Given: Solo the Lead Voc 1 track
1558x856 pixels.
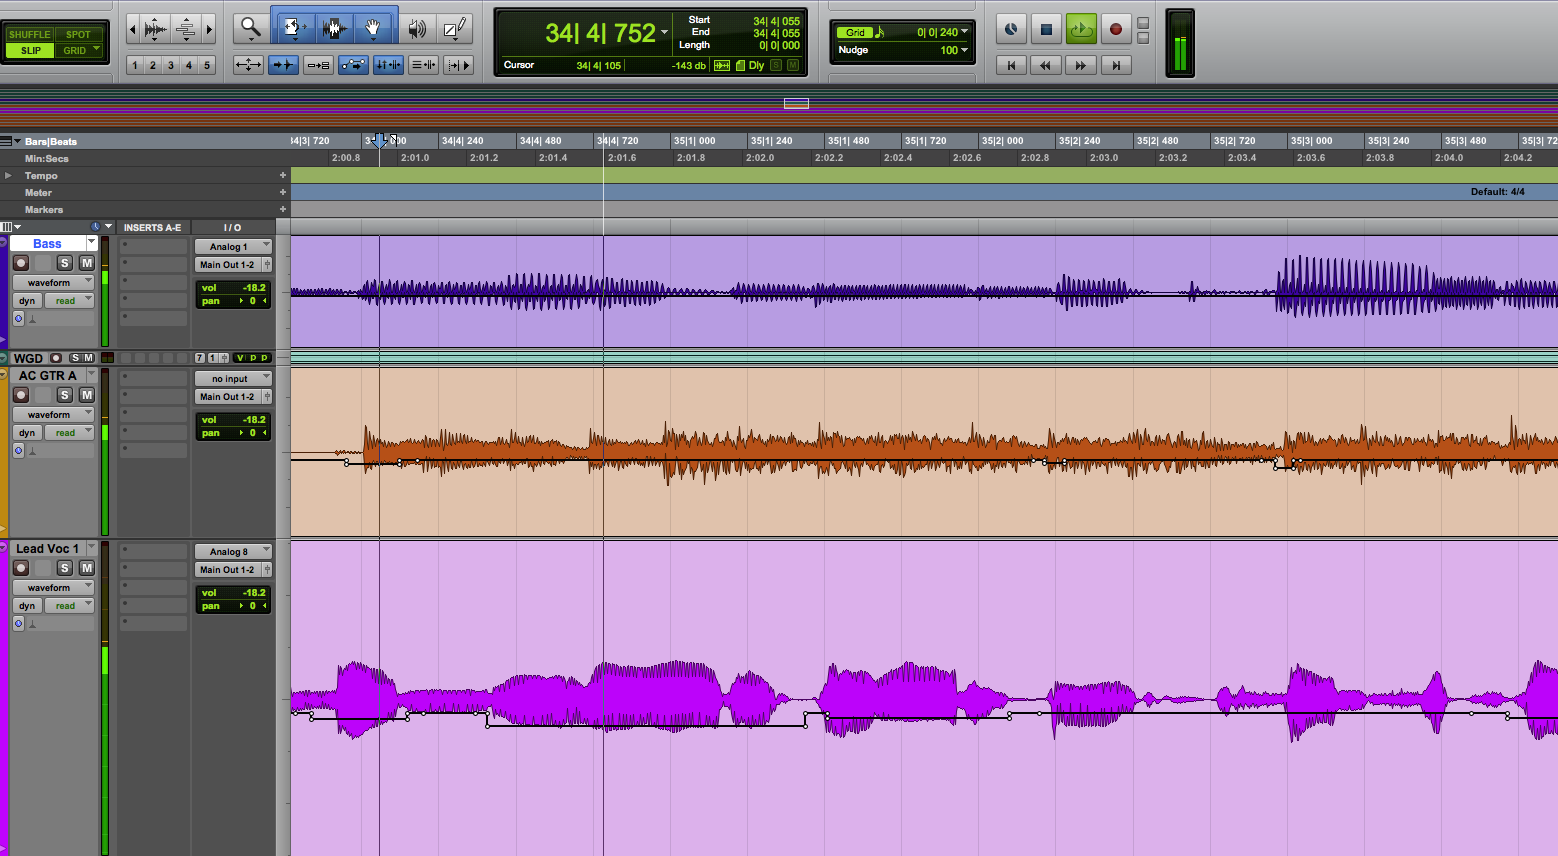Looking at the screenshot, I should click(x=65, y=568).
